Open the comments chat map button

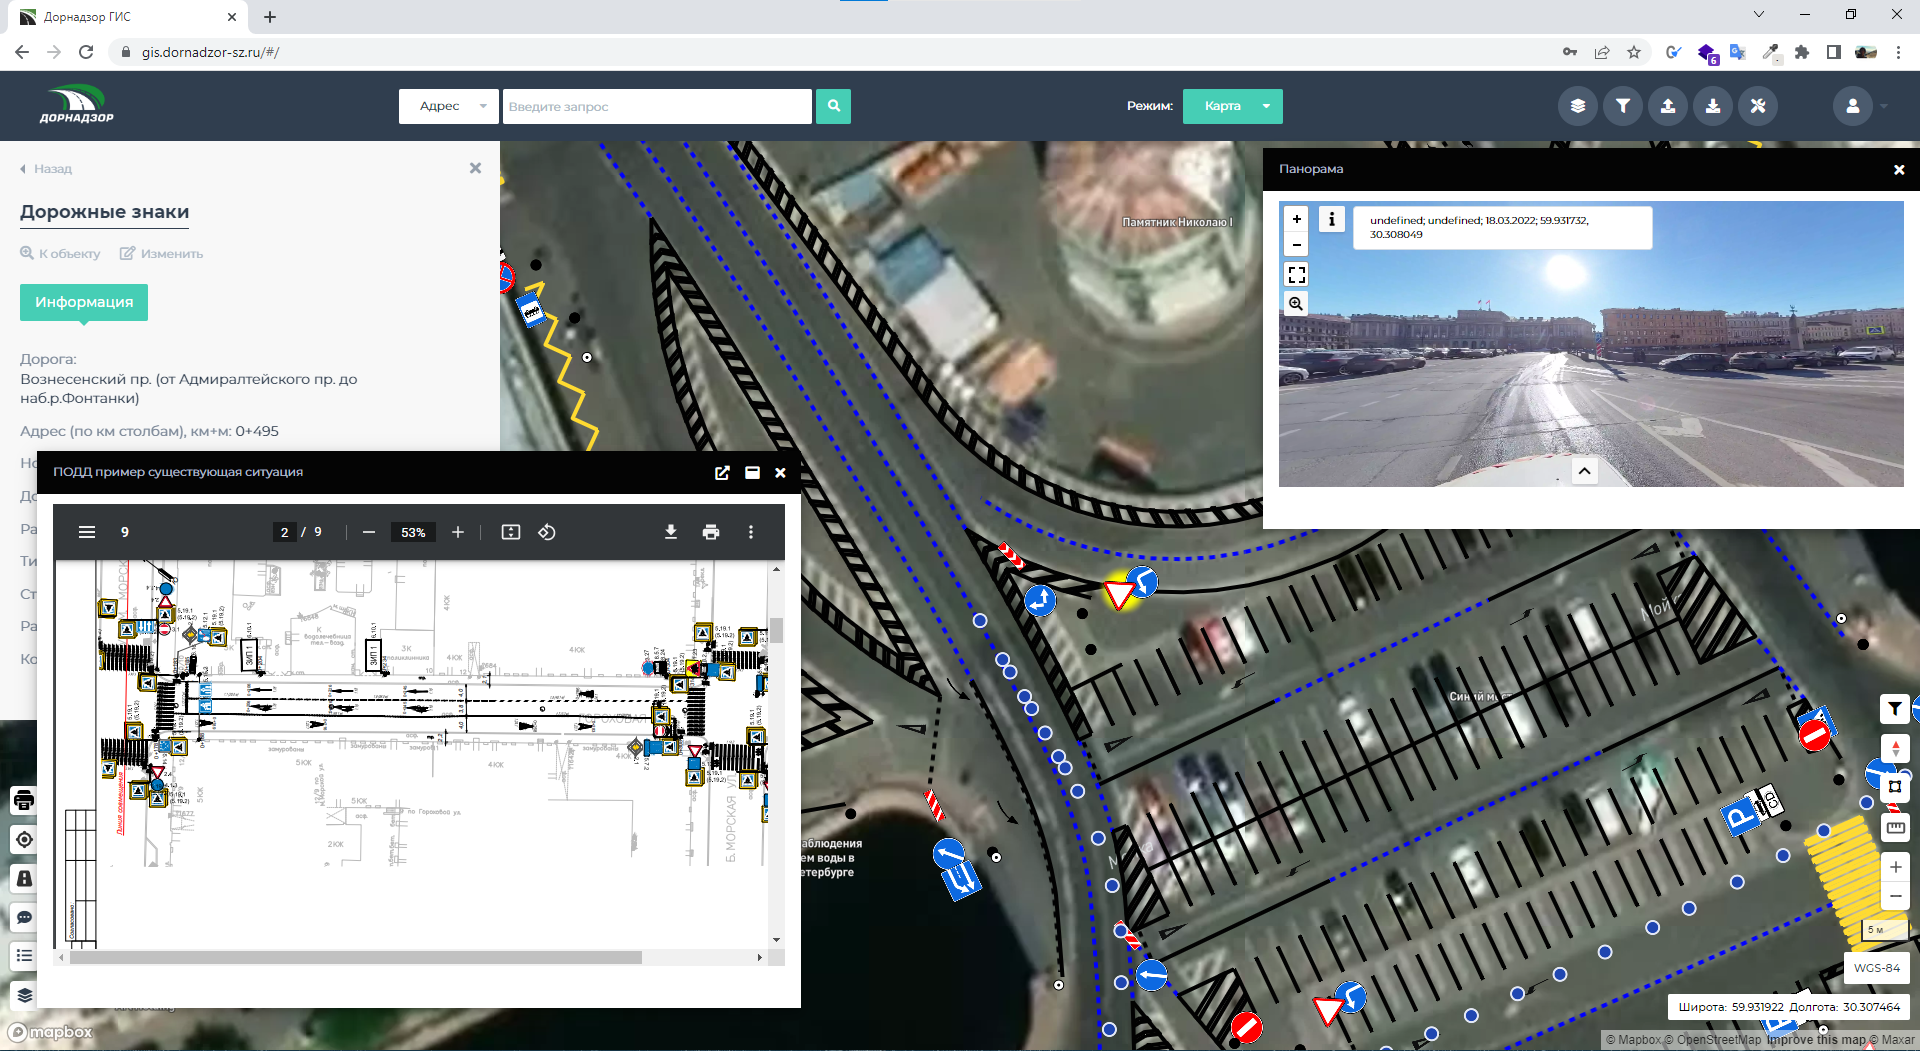point(24,917)
